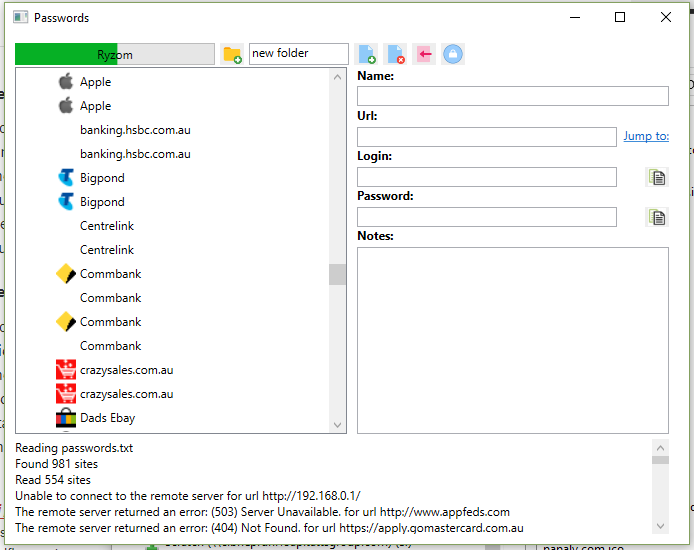The height and width of the screenshot is (550, 694).
Task: Minimize the Passwords window
Action: [575, 17]
